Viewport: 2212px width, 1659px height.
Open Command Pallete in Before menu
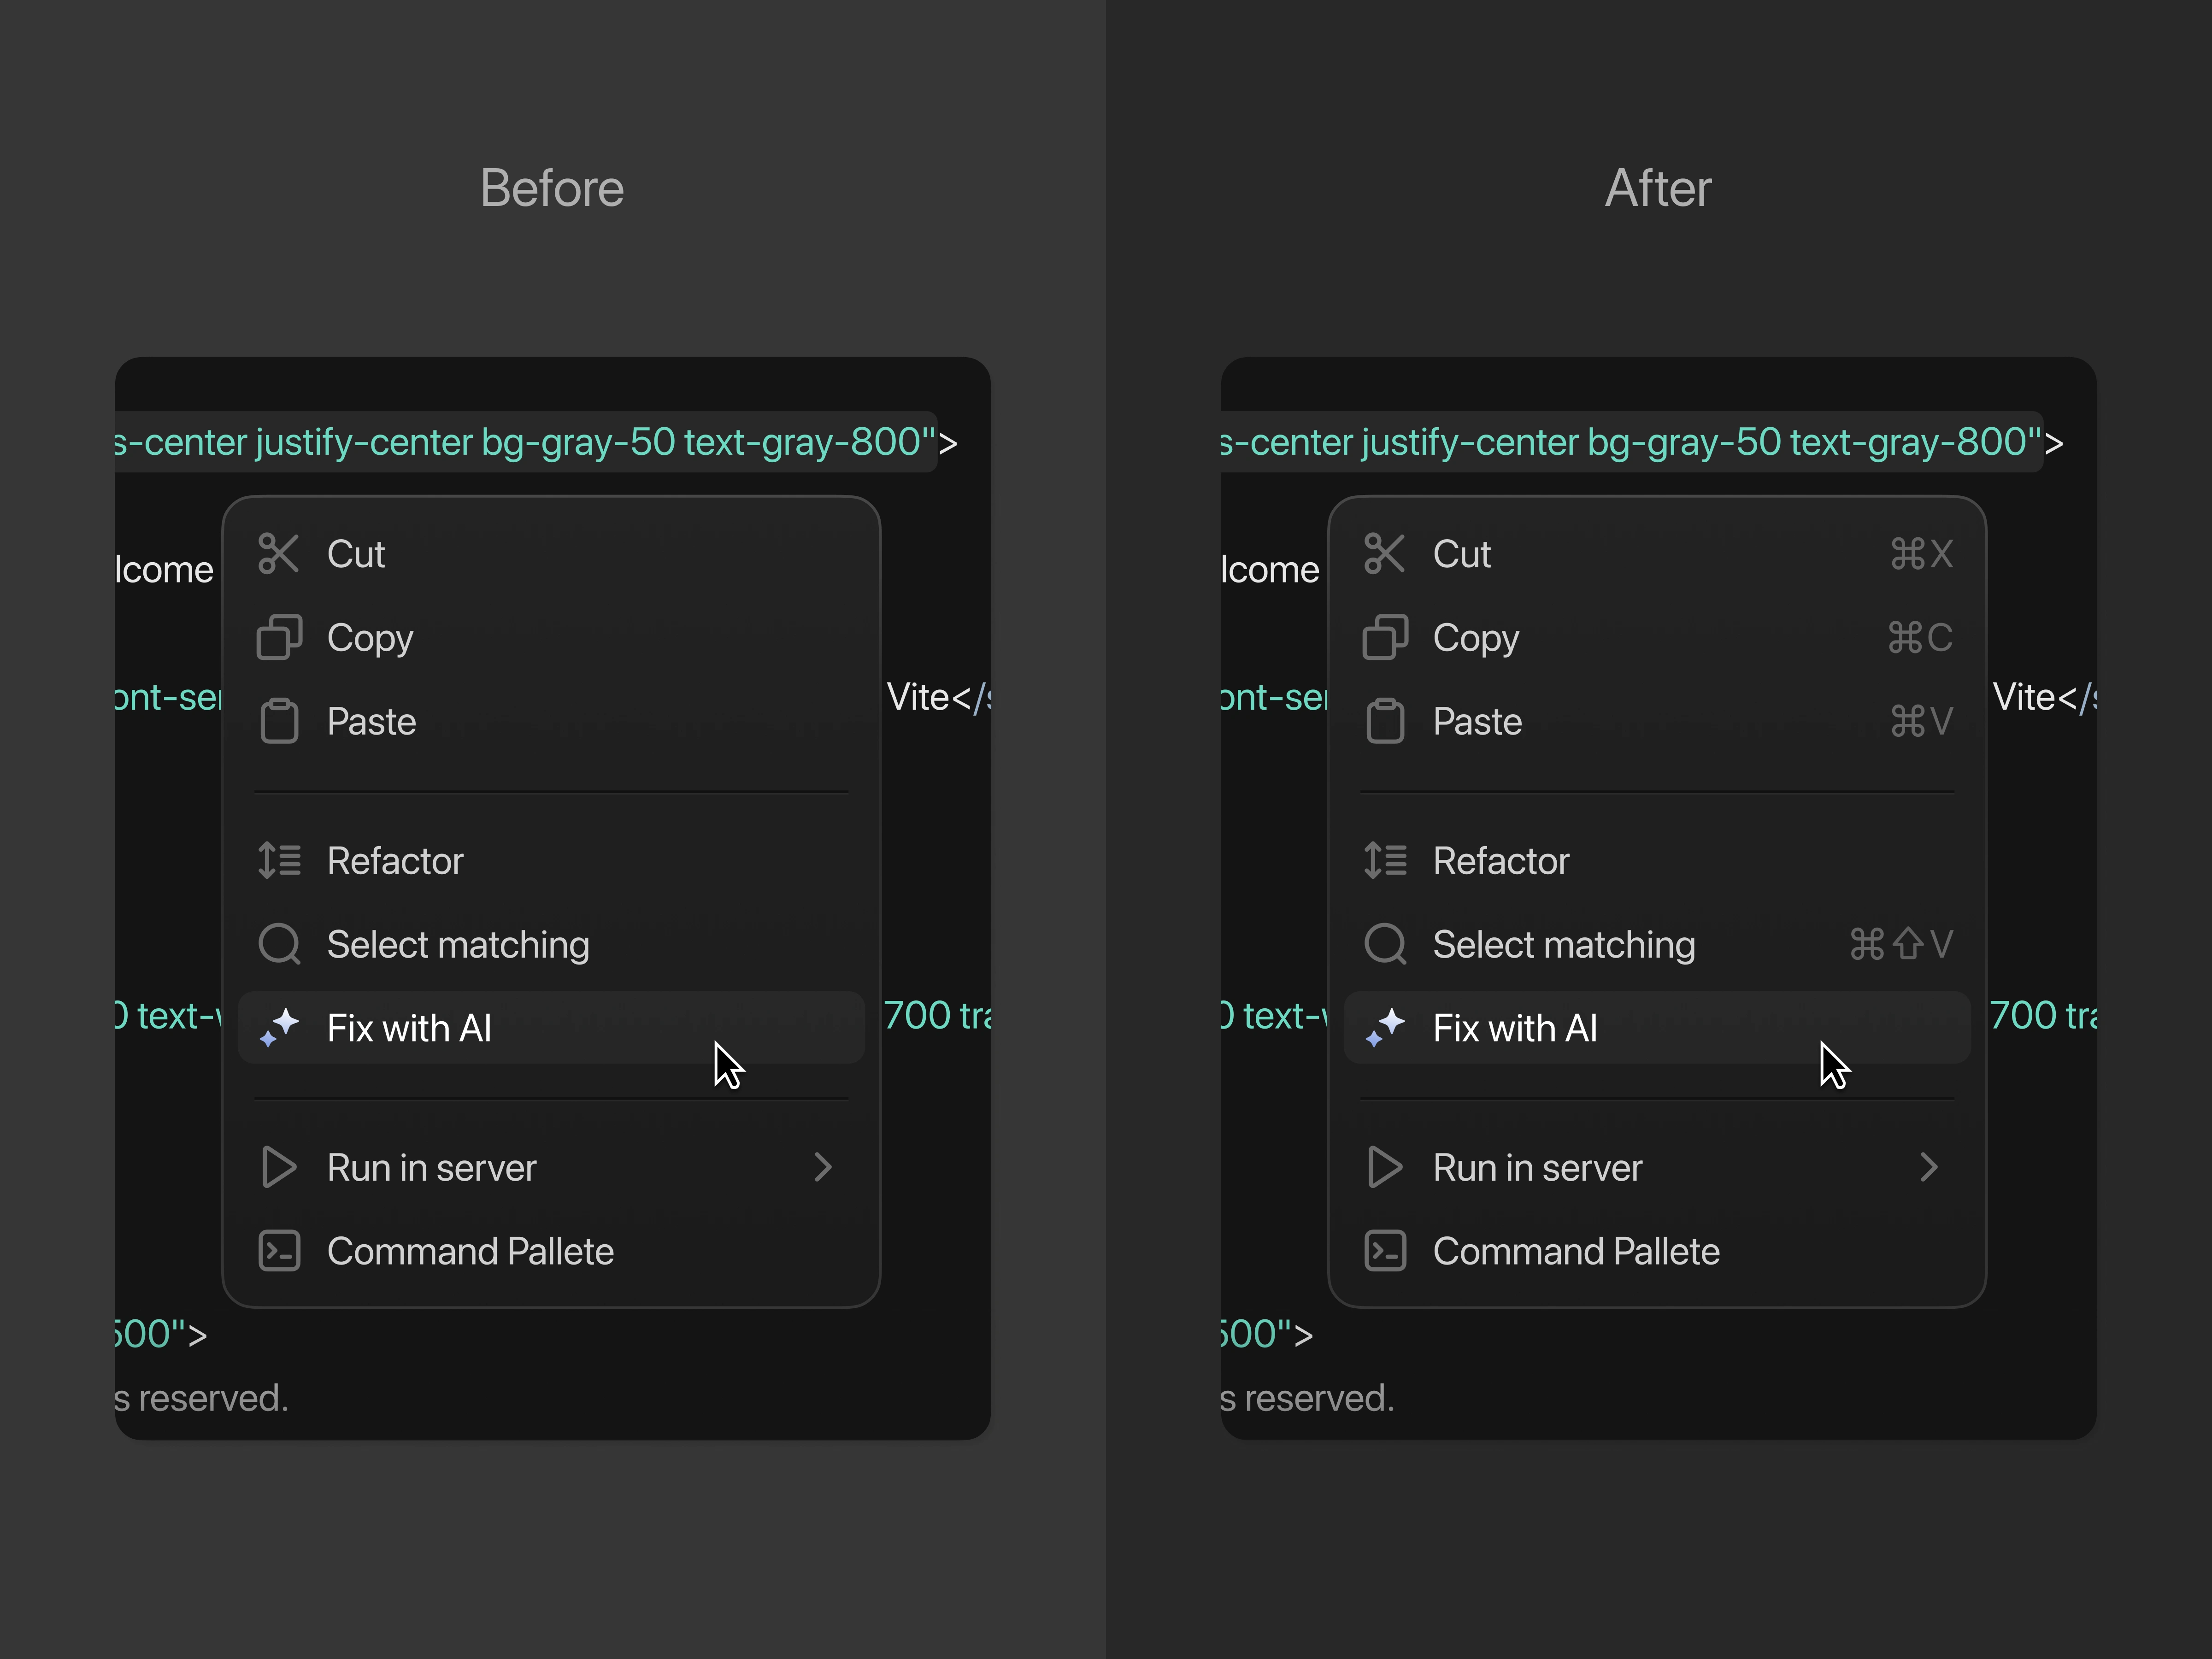[470, 1252]
